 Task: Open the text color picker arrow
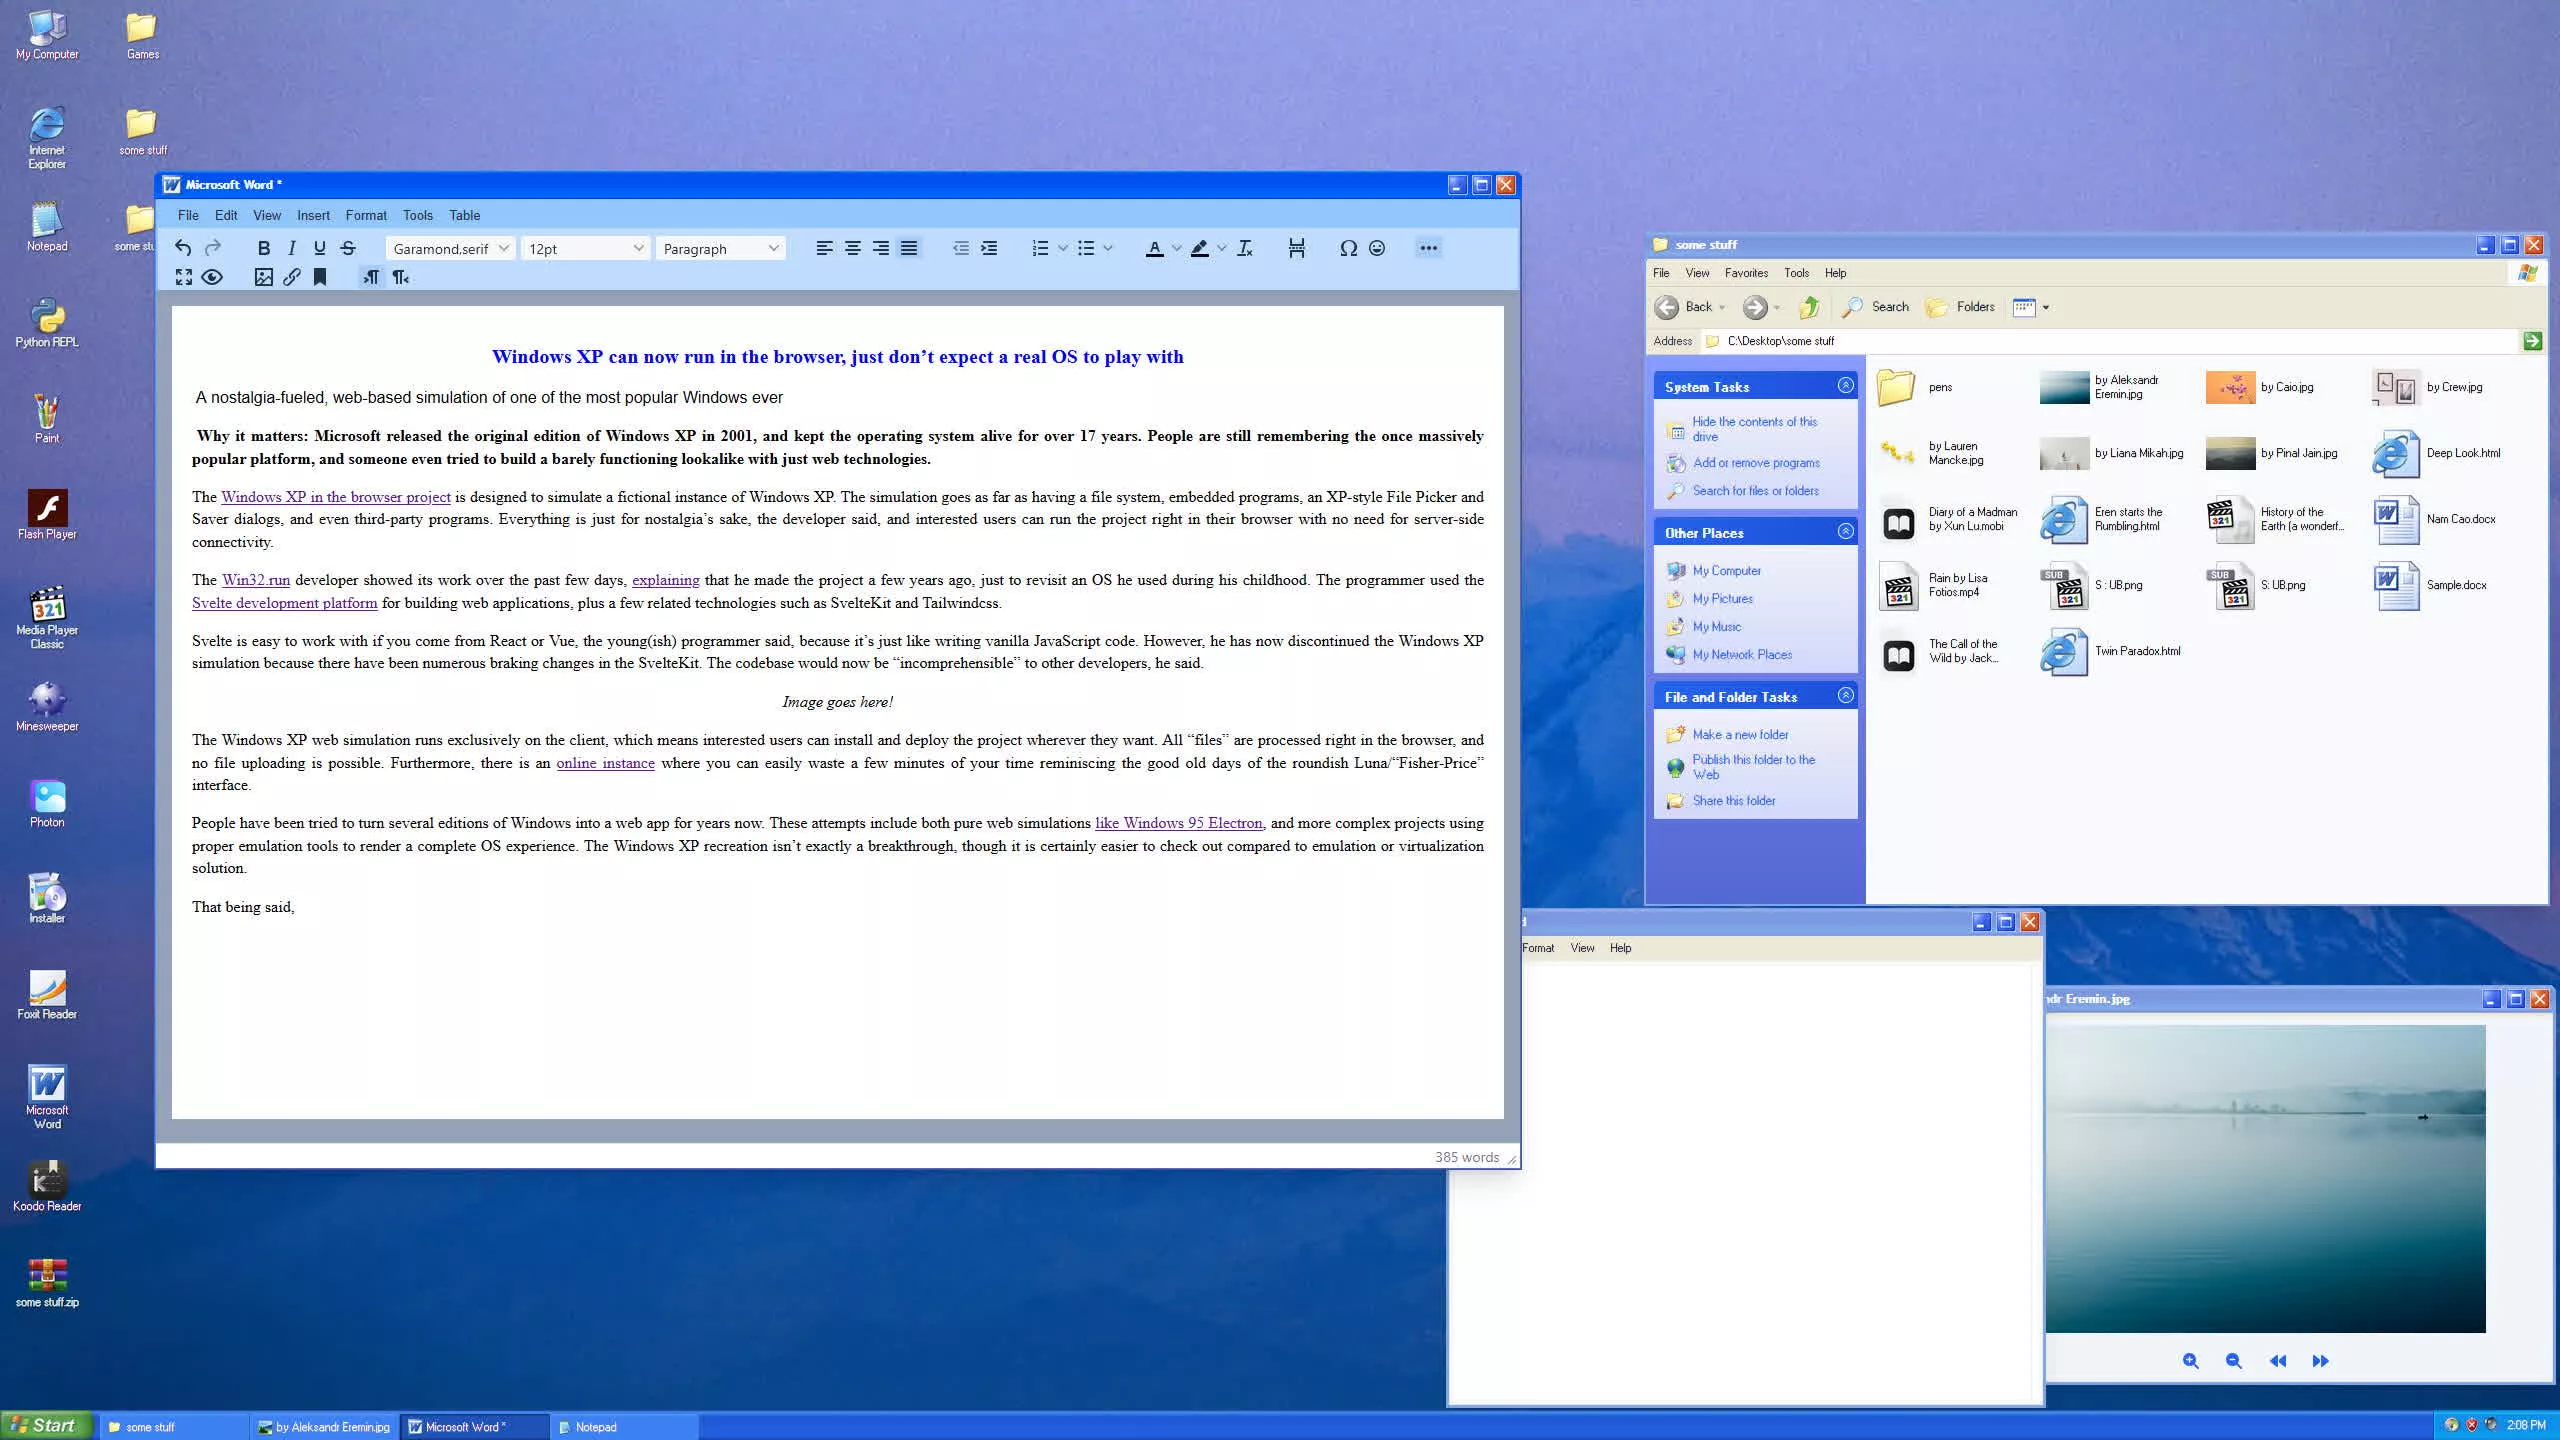point(1176,248)
